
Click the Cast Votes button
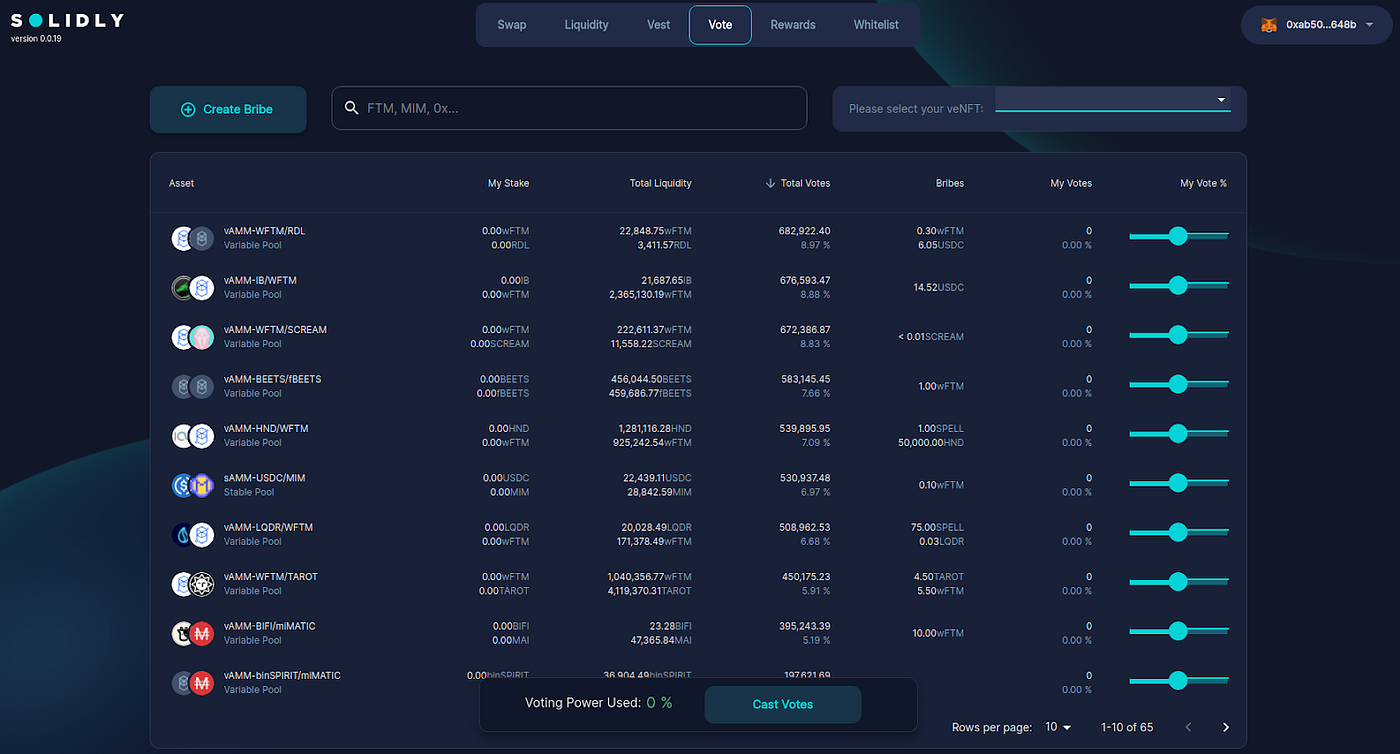coord(782,704)
